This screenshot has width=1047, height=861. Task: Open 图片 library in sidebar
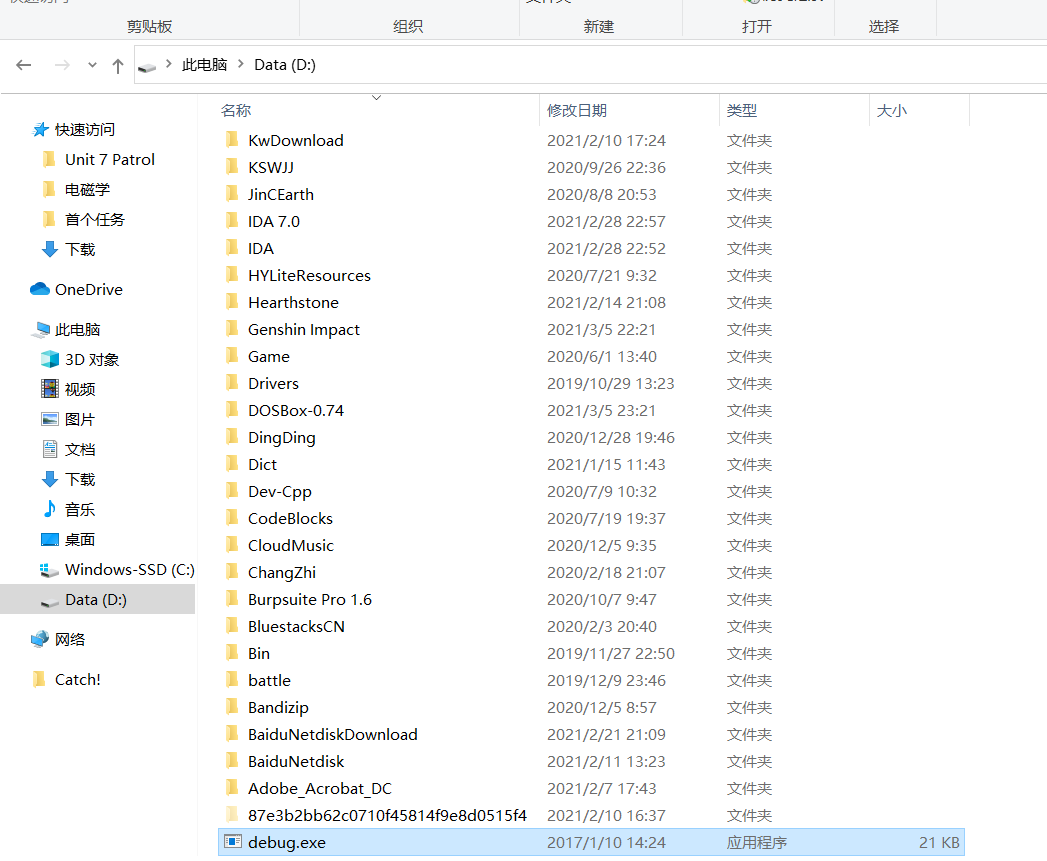(80, 419)
